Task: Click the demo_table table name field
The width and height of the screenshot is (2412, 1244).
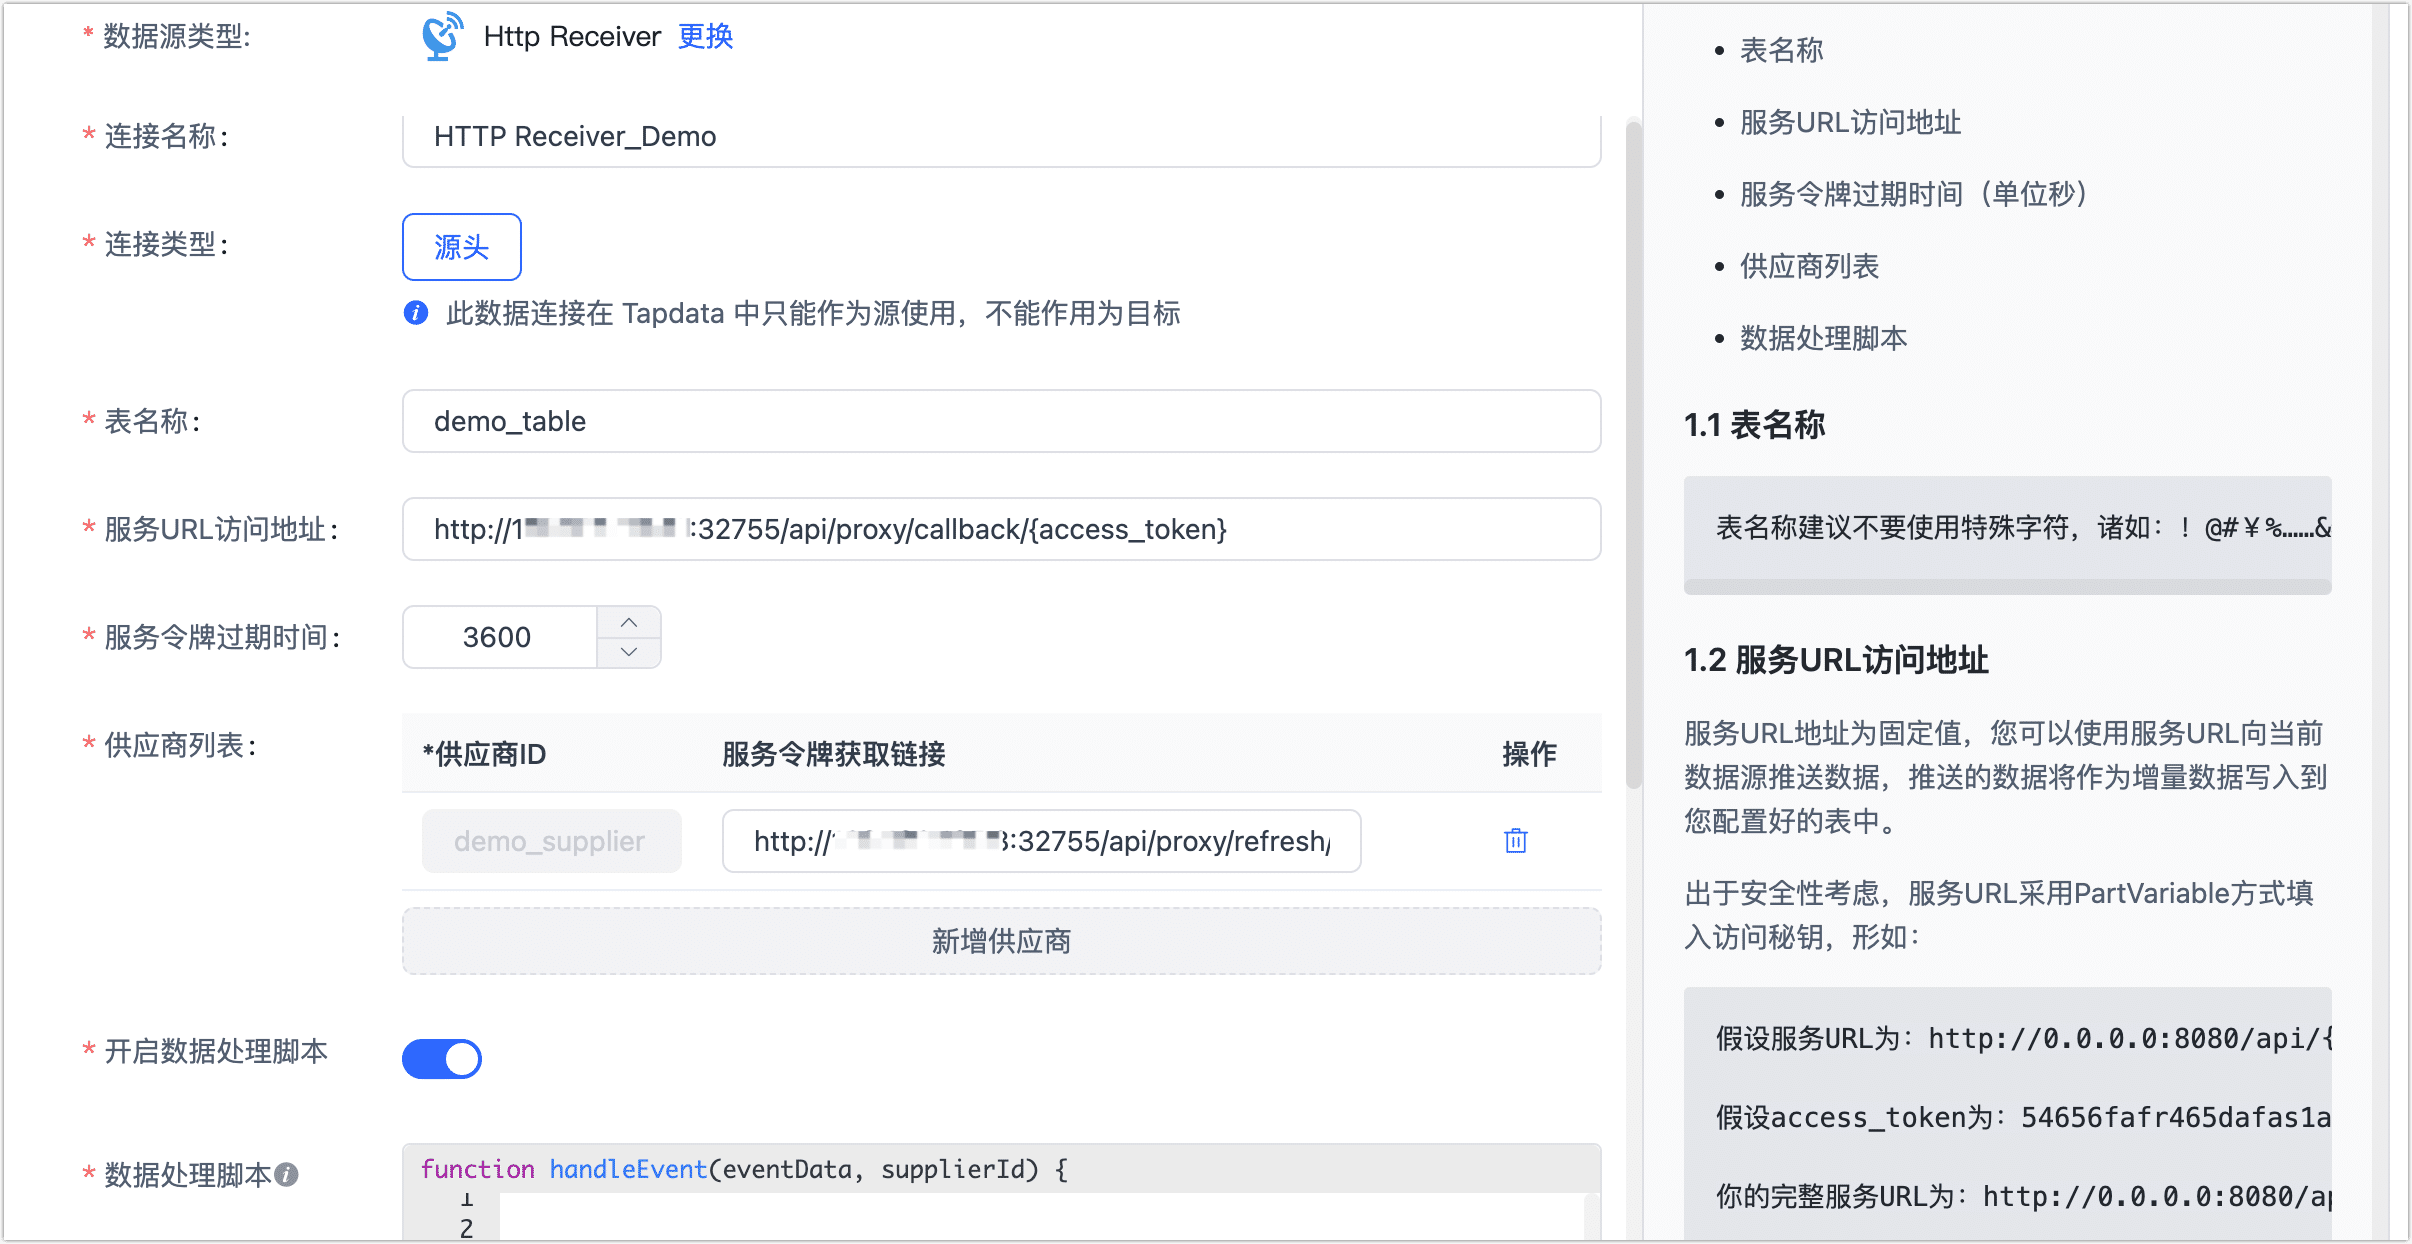Action: tap(1000, 421)
